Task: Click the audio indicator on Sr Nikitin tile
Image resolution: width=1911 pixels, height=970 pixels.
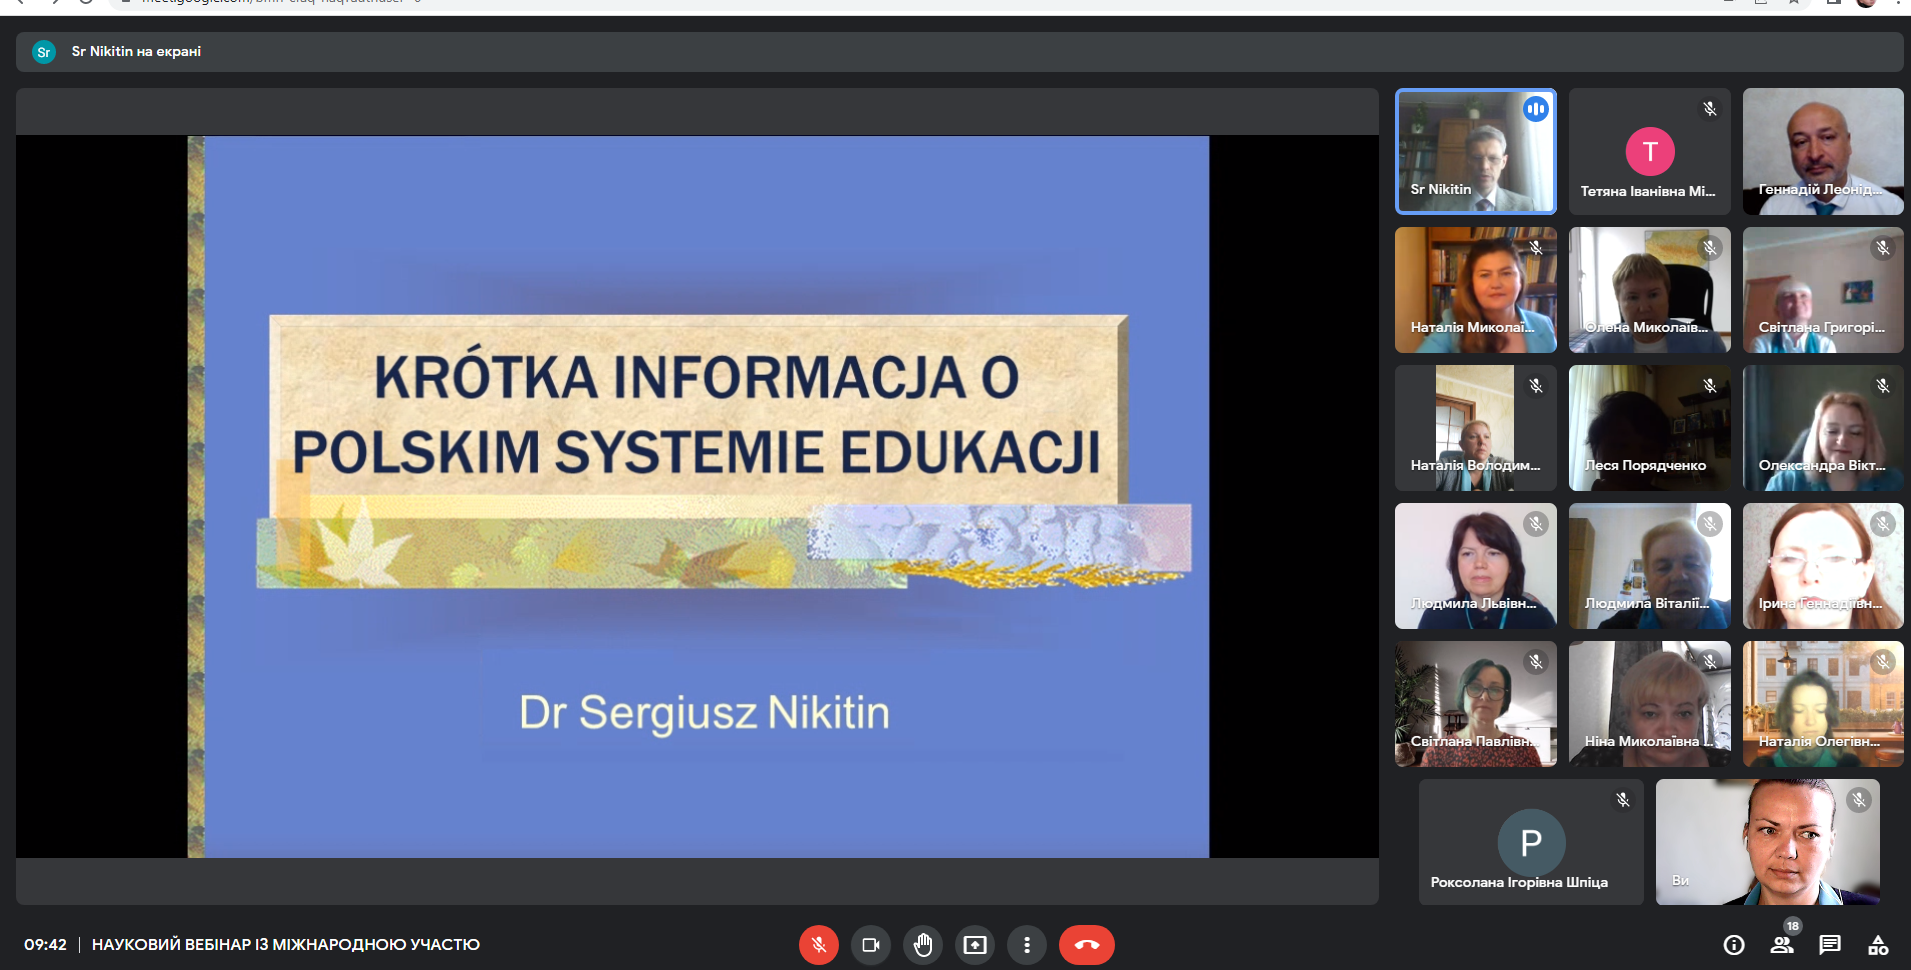Action: click(x=1535, y=109)
